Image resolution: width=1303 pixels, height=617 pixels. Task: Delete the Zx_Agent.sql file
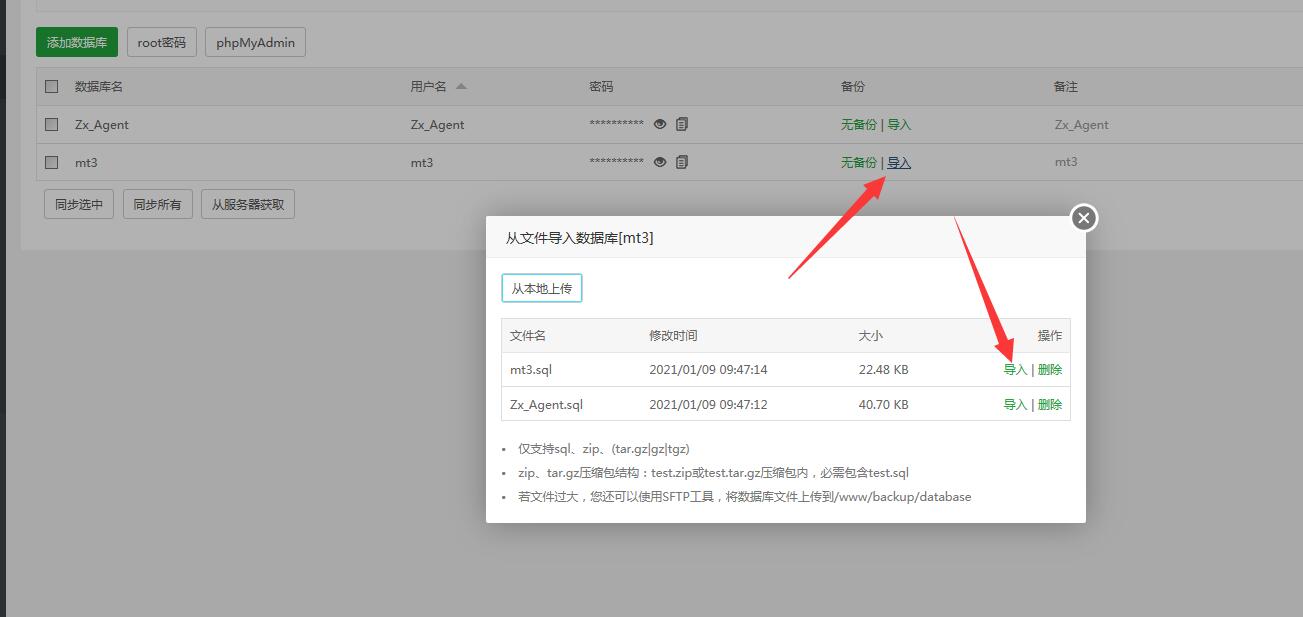pos(1050,405)
